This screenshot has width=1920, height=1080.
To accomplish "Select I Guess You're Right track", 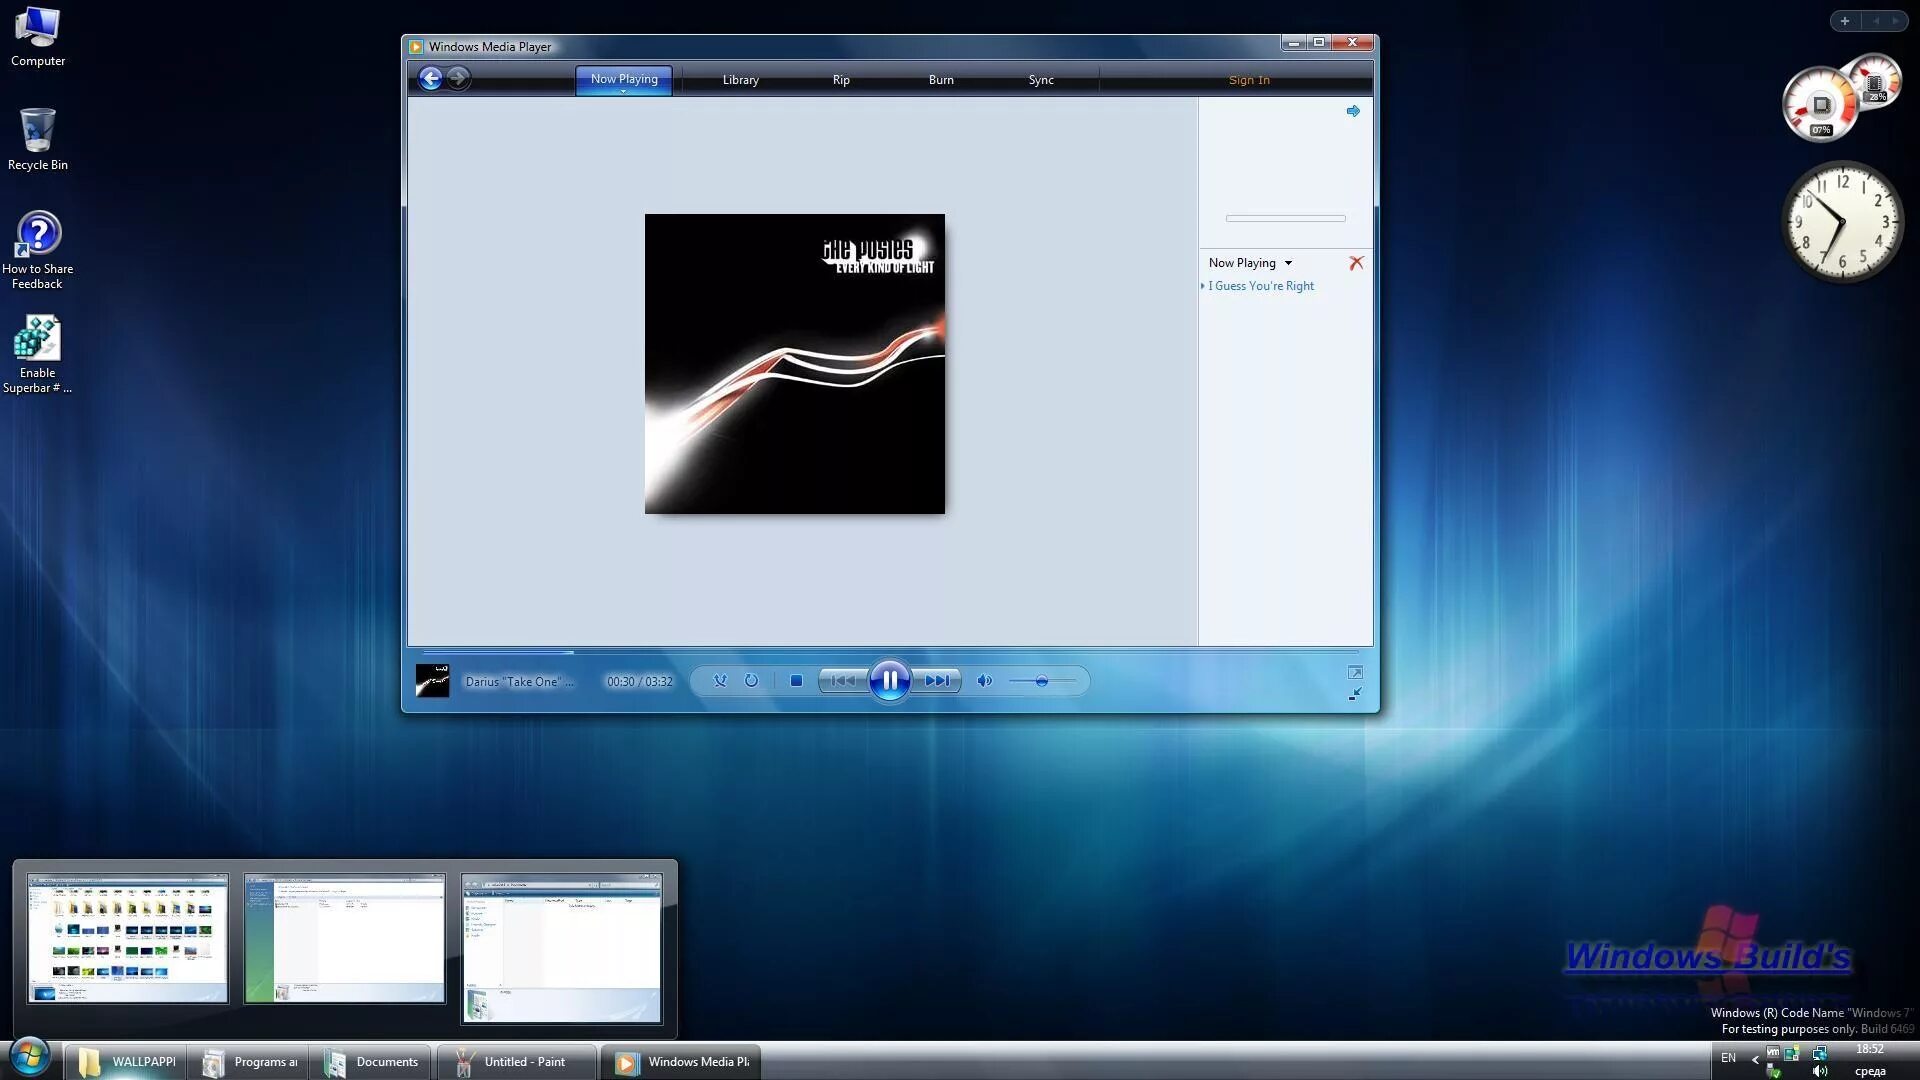I will tap(1261, 286).
